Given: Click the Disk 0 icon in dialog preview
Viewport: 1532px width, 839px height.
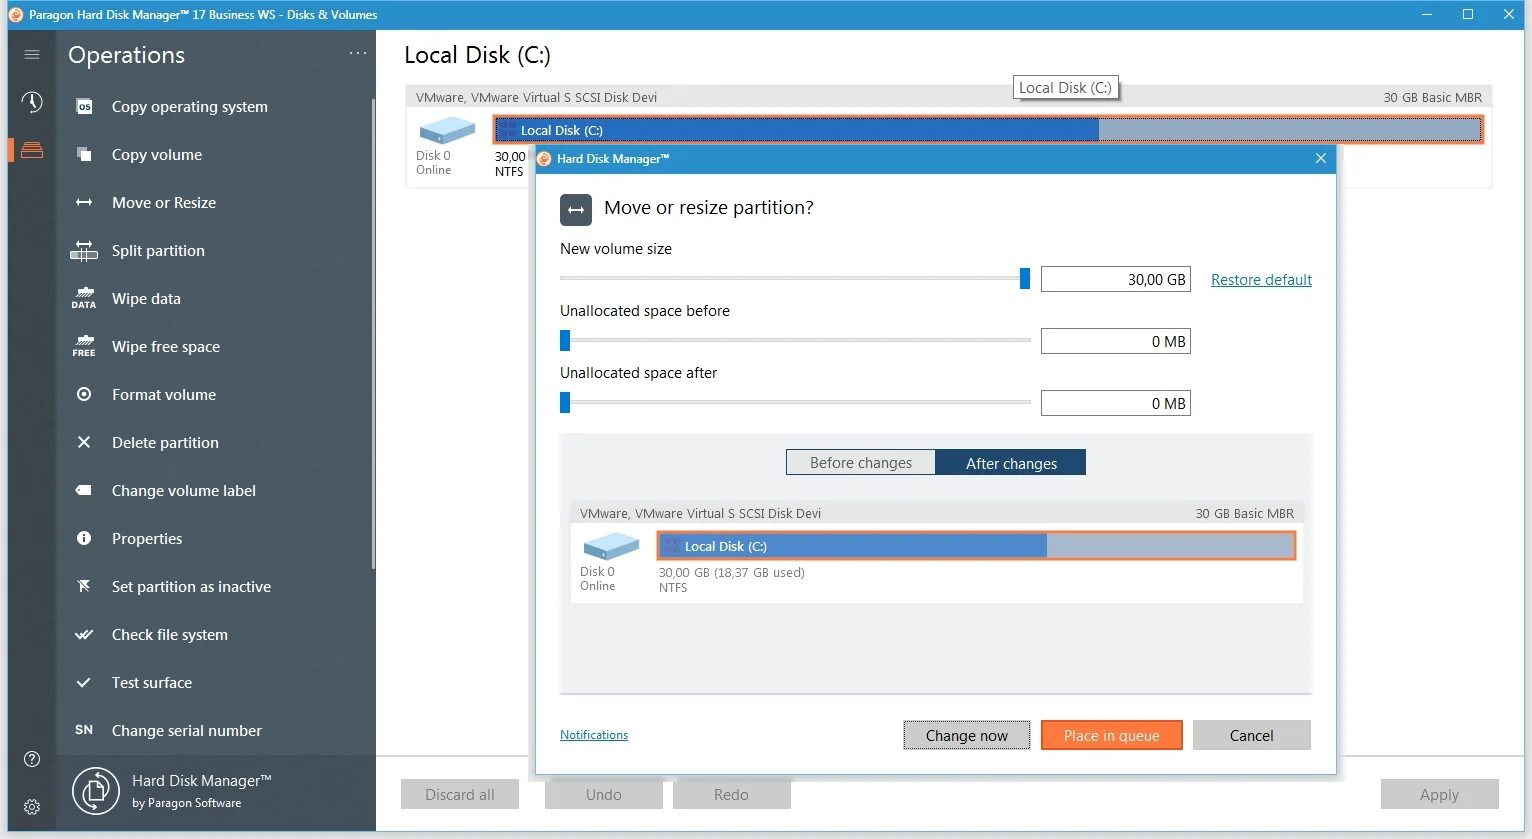Looking at the screenshot, I should pyautogui.click(x=611, y=546).
